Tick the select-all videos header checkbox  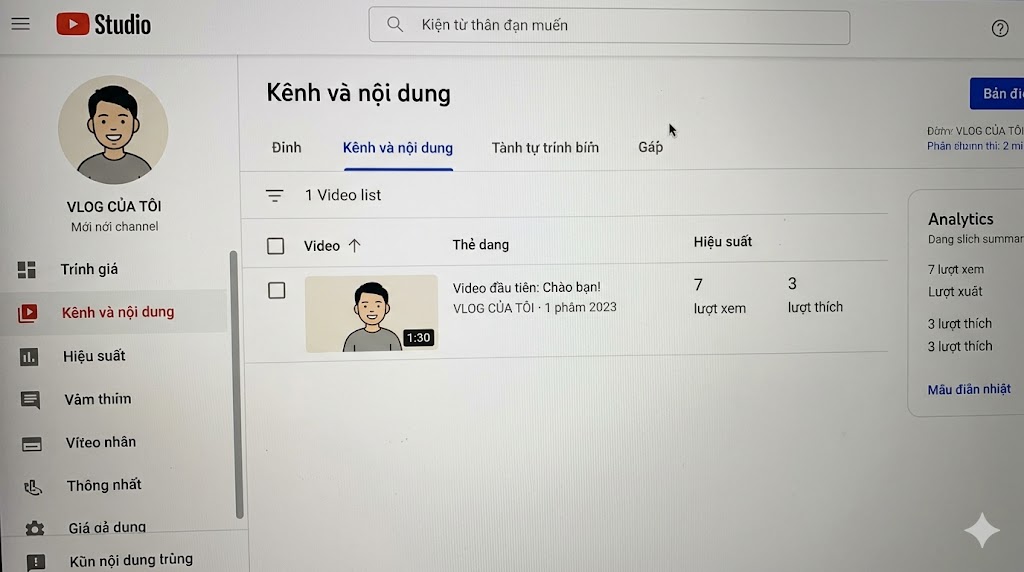(276, 246)
